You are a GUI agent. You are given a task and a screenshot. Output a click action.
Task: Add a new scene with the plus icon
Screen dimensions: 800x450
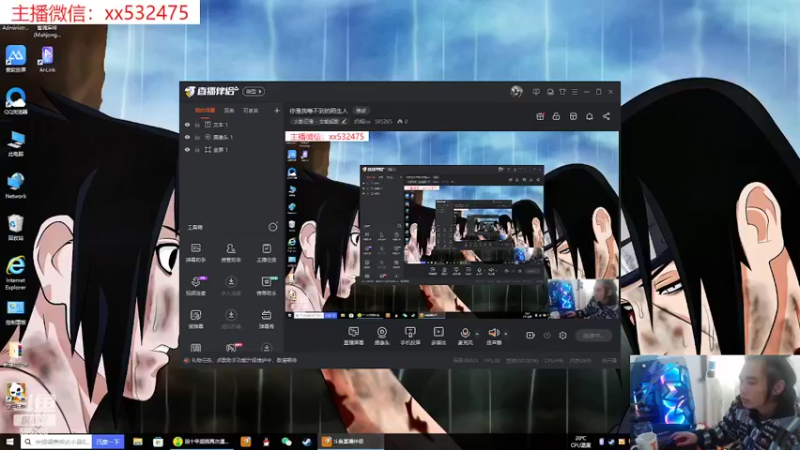[x=277, y=110]
